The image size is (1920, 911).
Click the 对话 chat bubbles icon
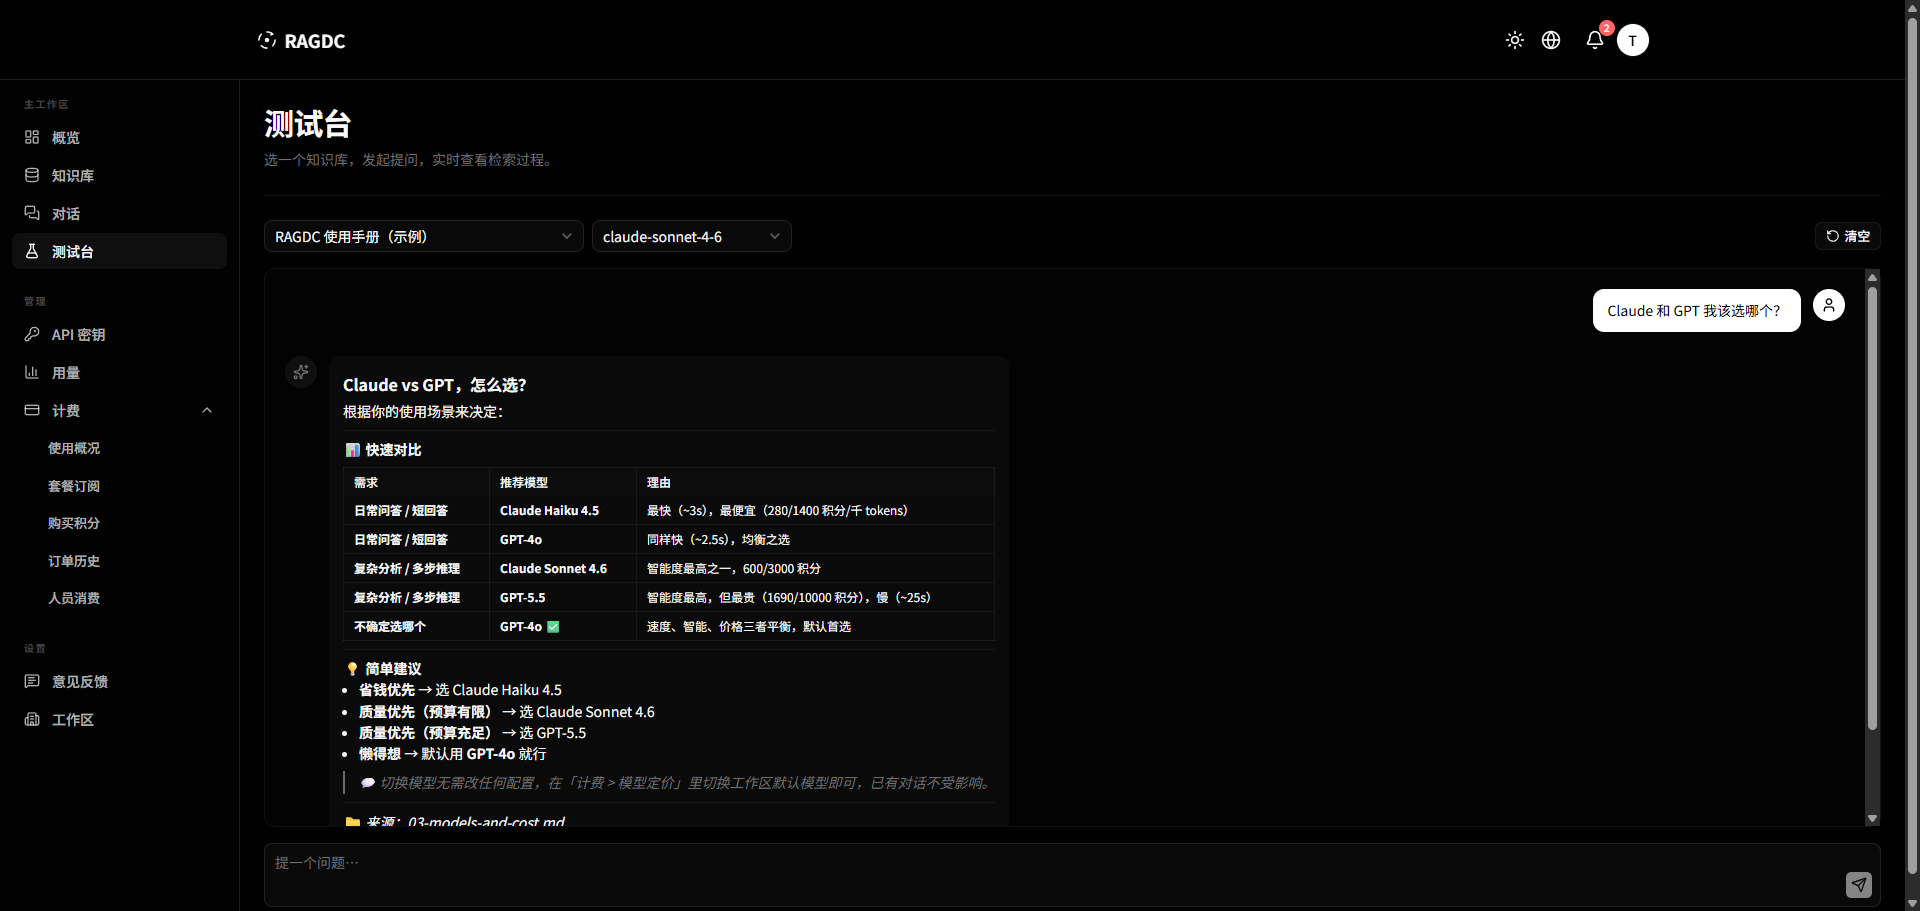32,213
